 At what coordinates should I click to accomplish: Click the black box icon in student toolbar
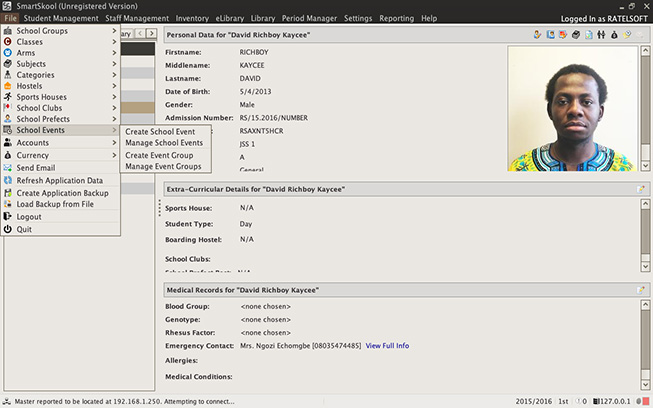pos(575,35)
